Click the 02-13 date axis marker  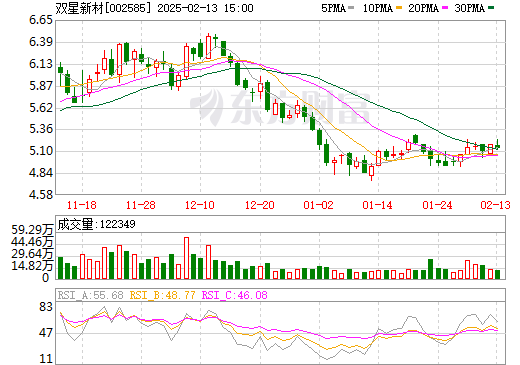tap(495, 205)
